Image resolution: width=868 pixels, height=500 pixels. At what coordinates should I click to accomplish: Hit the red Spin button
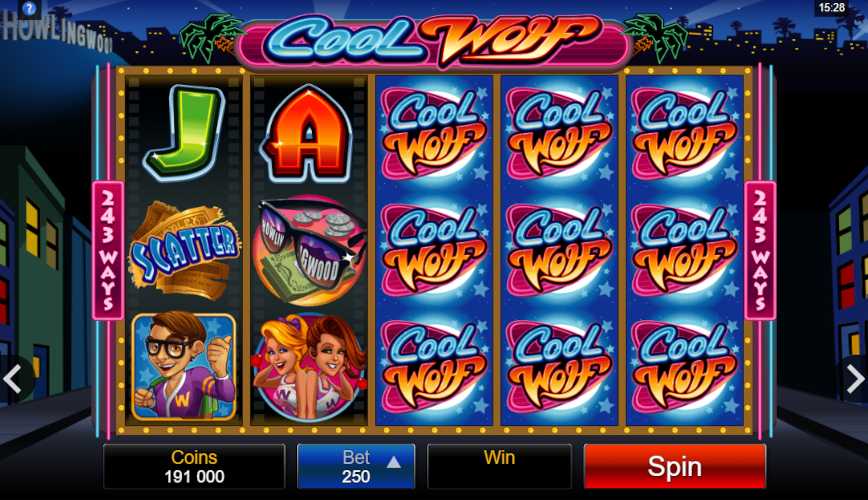click(675, 466)
